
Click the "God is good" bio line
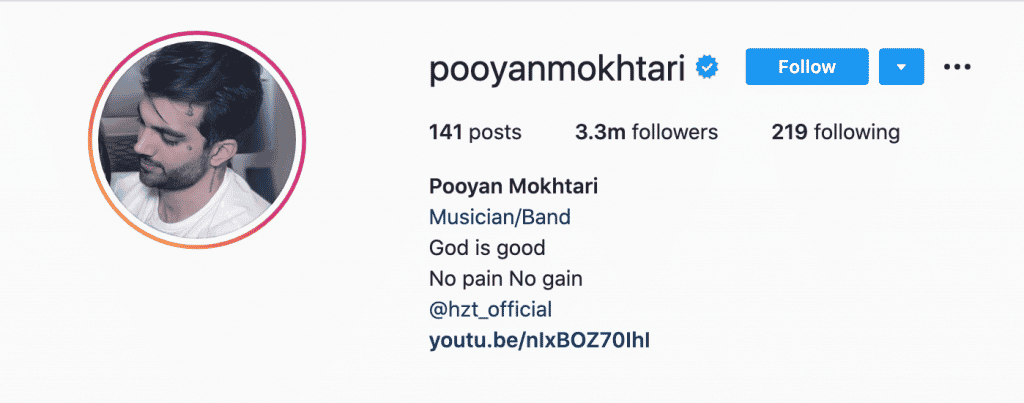[x=487, y=247]
